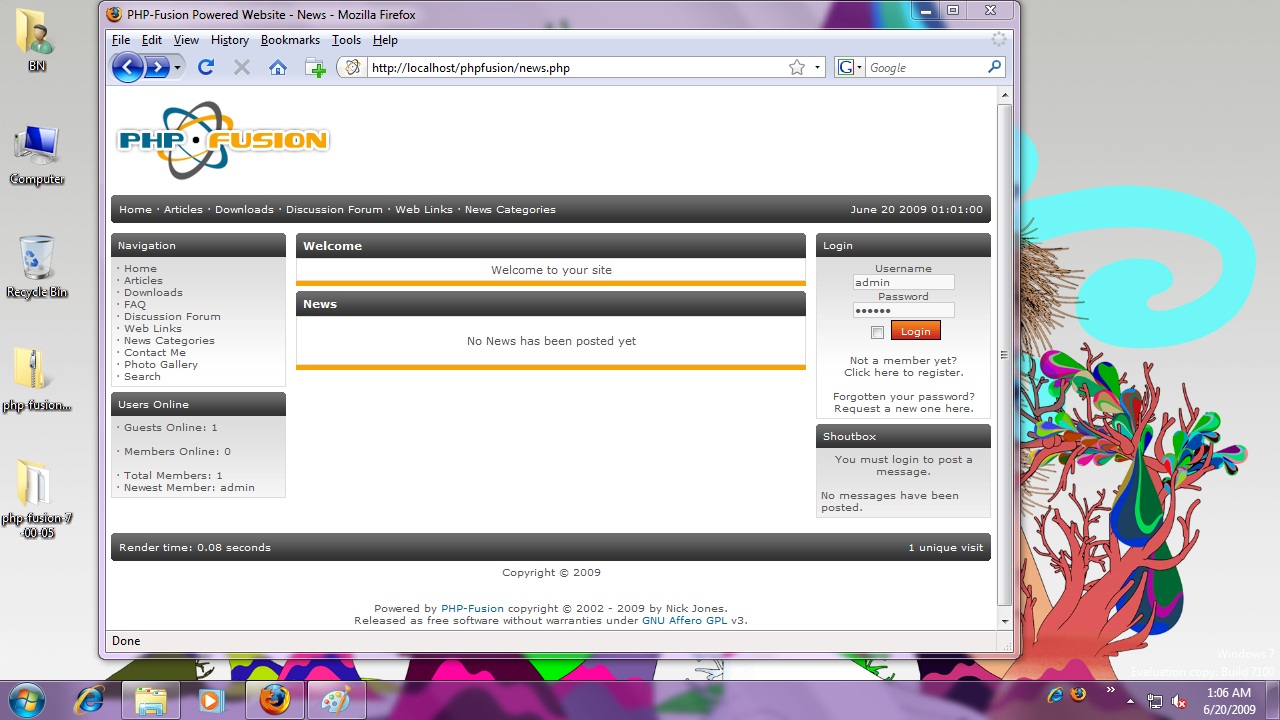This screenshot has width=1280, height=720.
Task: Open the Windows Start menu orb
Action: (x=27, y=700)
